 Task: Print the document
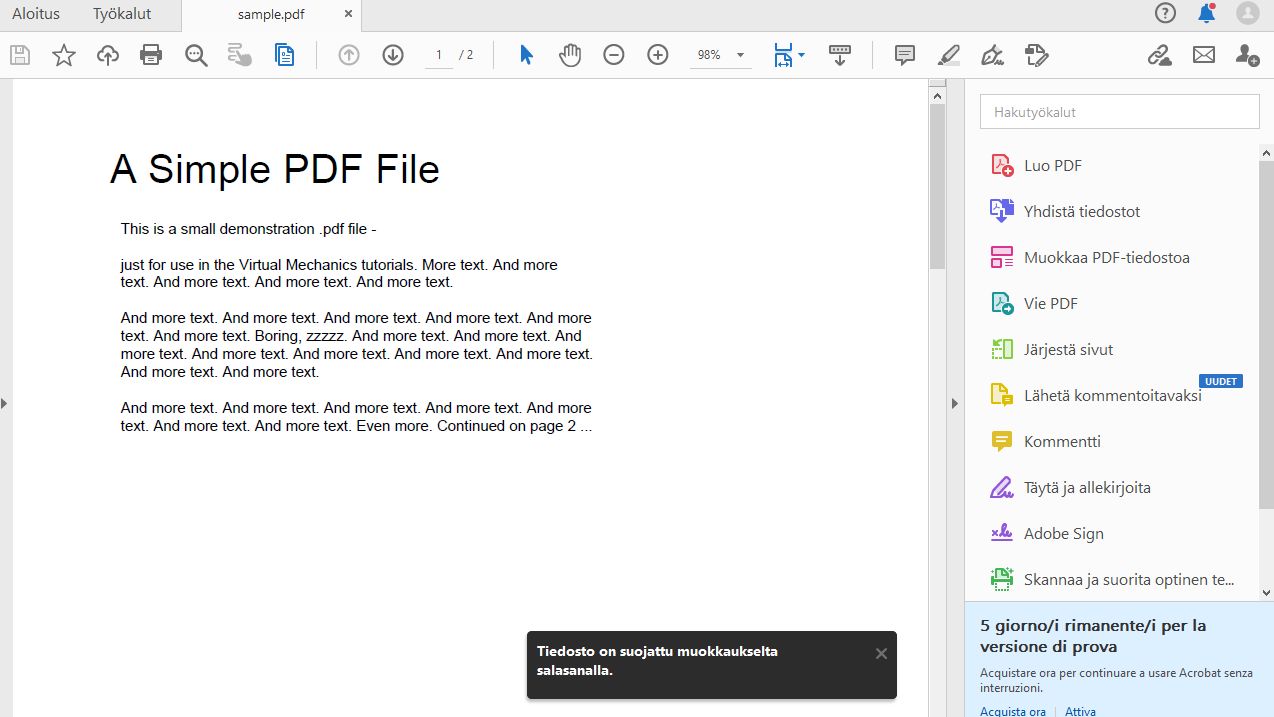[151, 55]
